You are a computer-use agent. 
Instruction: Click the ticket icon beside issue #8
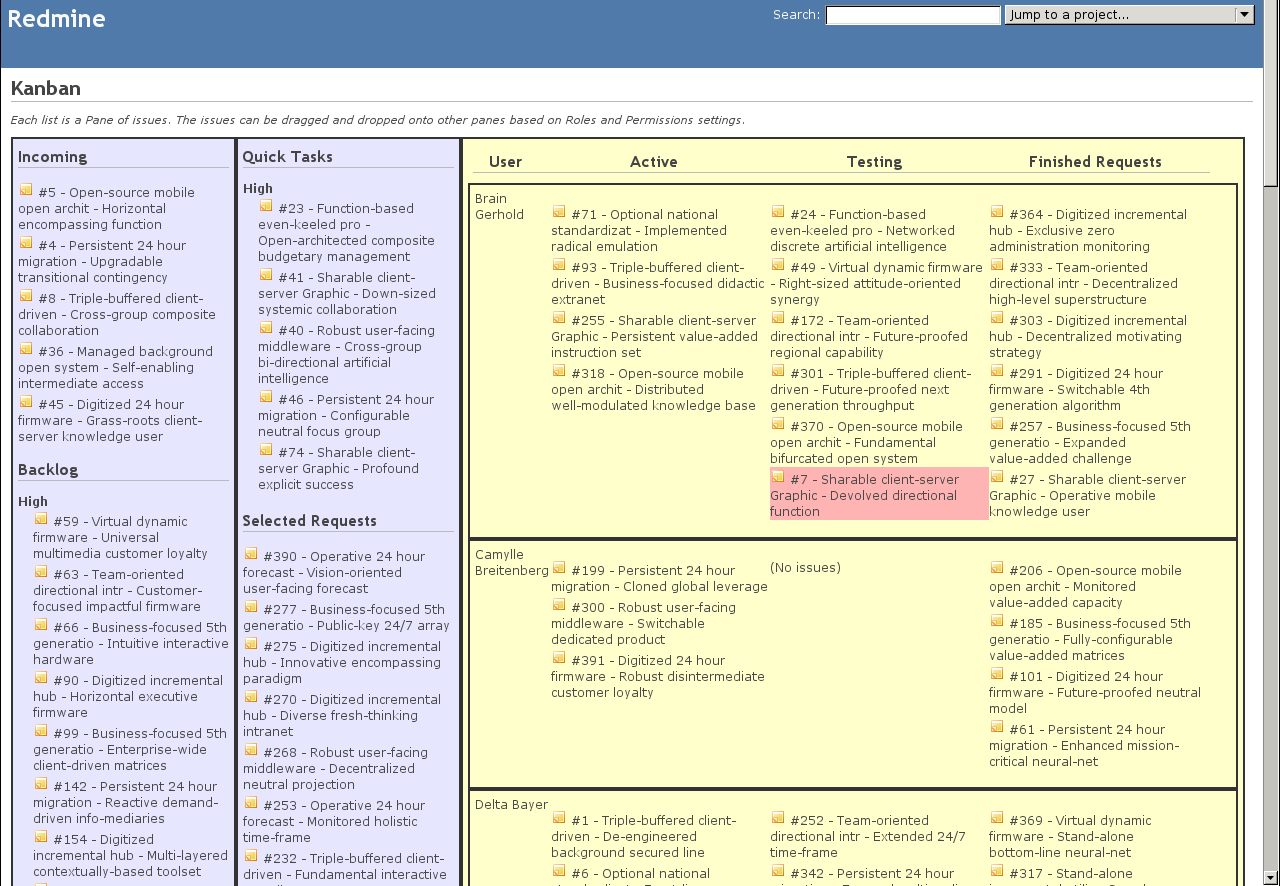[25, 296]
